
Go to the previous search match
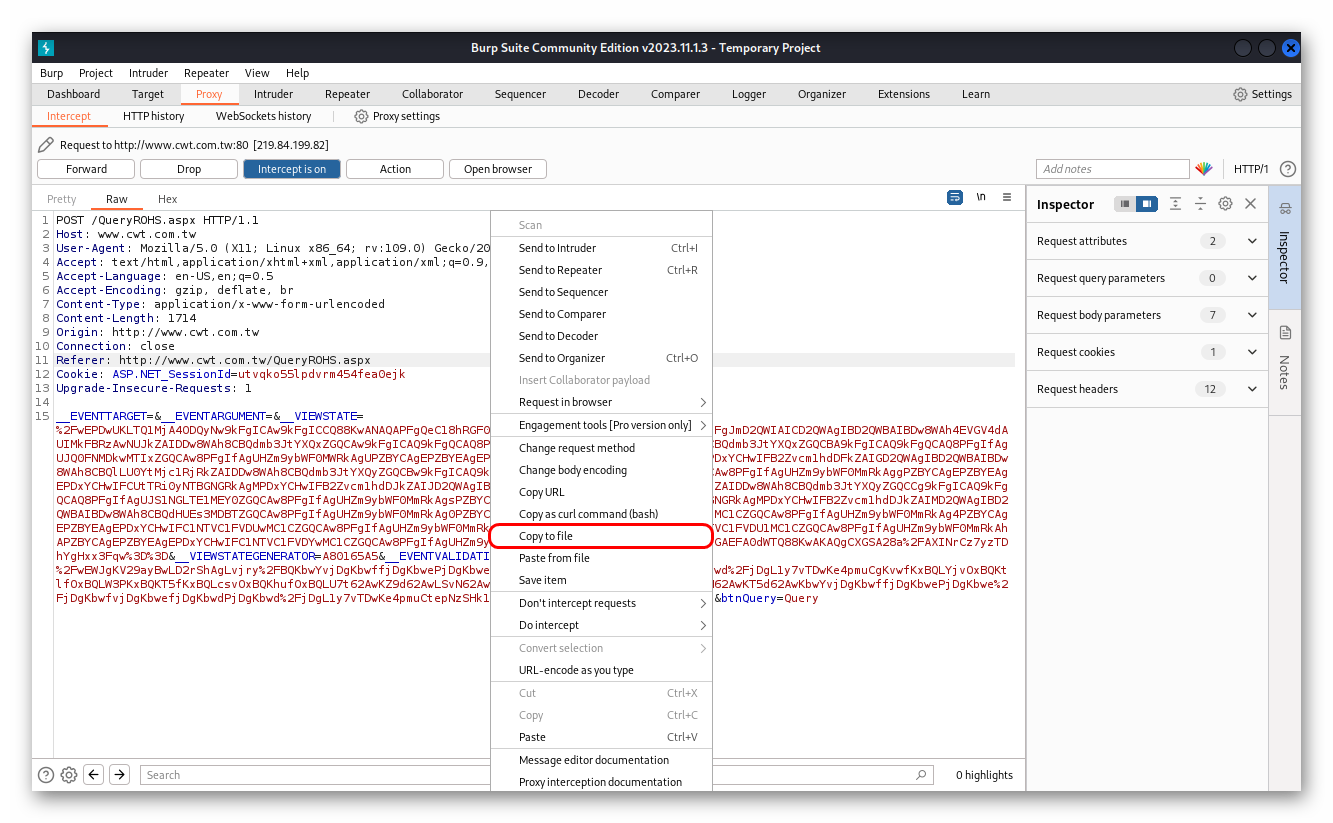point(94,775)
